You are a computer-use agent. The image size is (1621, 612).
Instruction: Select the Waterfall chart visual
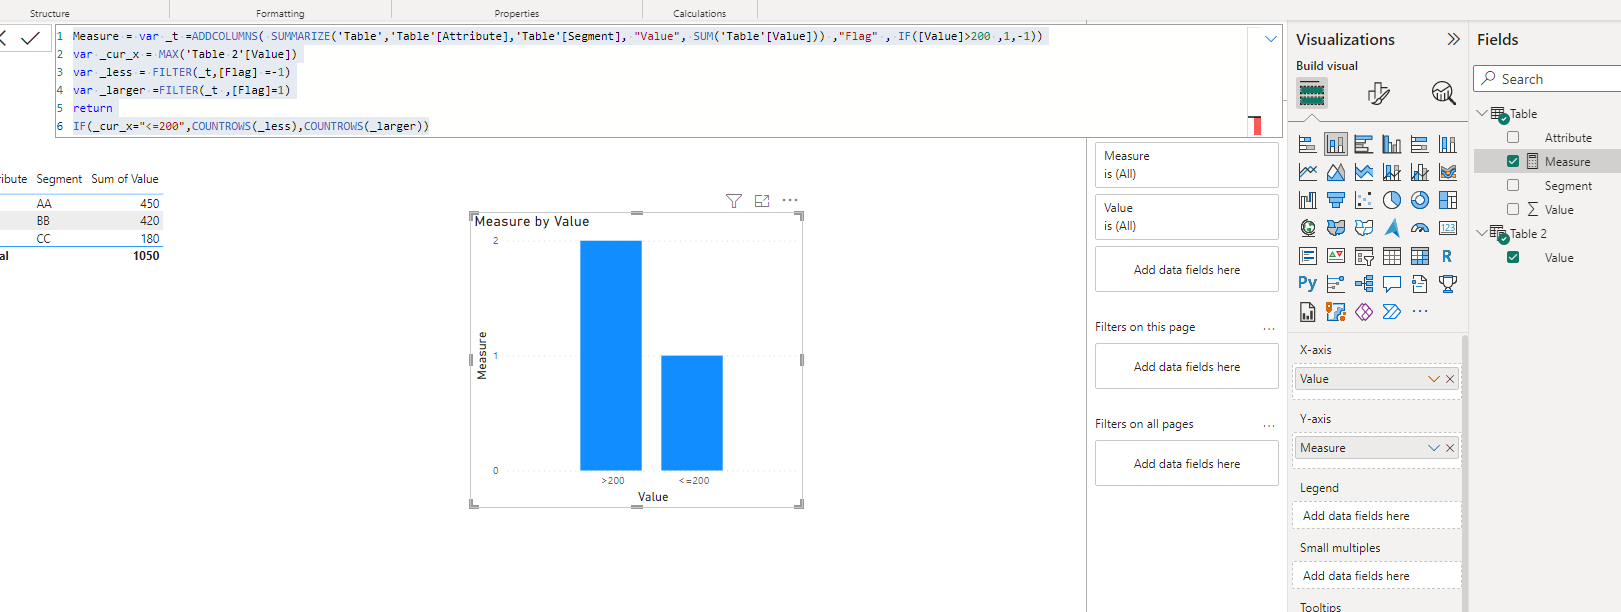(x=1307, y=200)
